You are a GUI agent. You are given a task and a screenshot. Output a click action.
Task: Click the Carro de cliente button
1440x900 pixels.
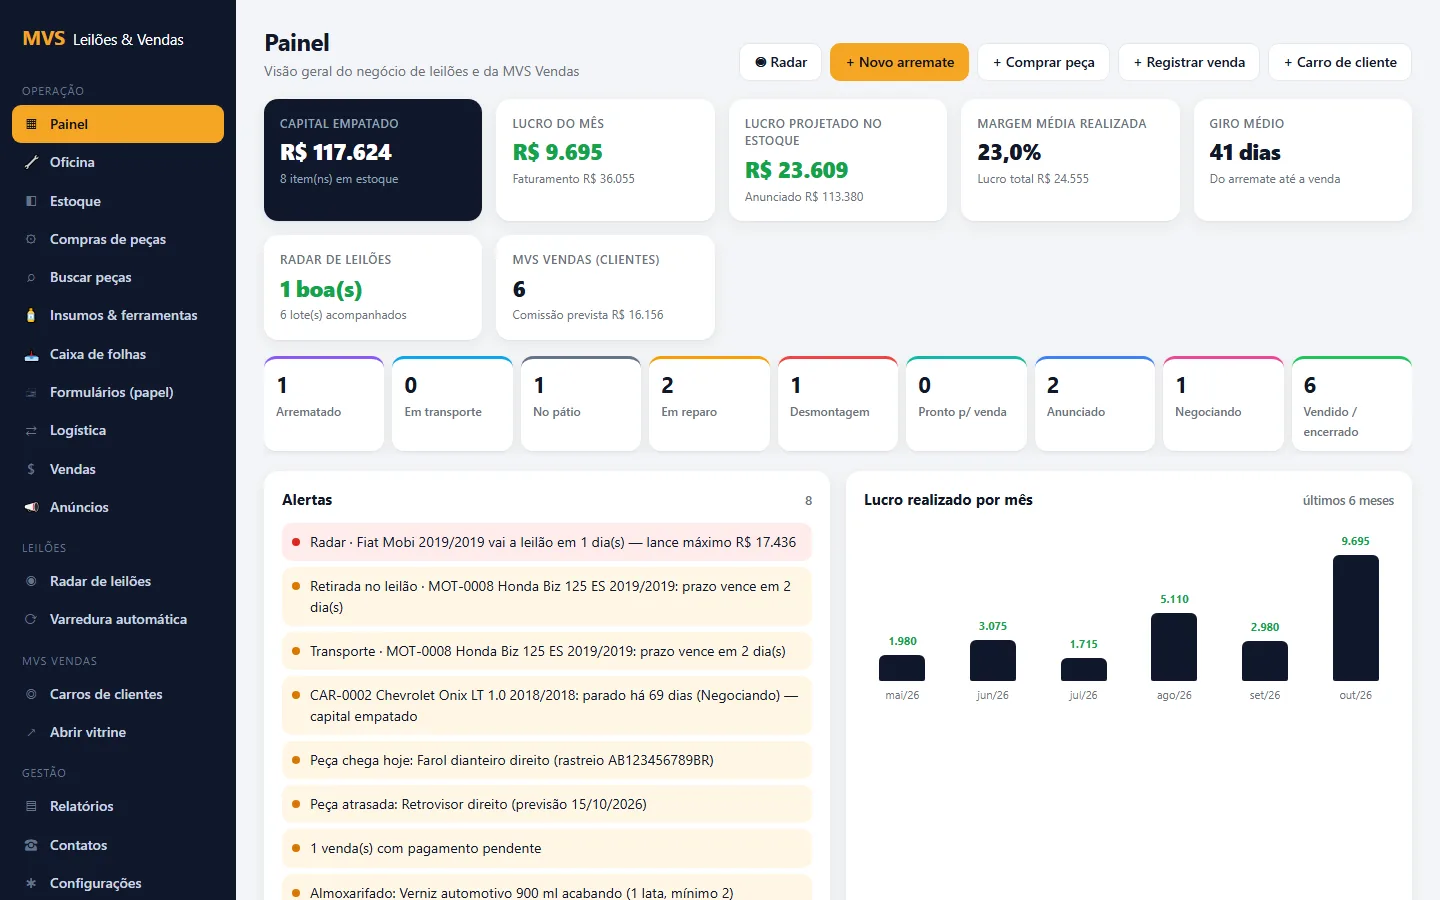coord(1340,62)
